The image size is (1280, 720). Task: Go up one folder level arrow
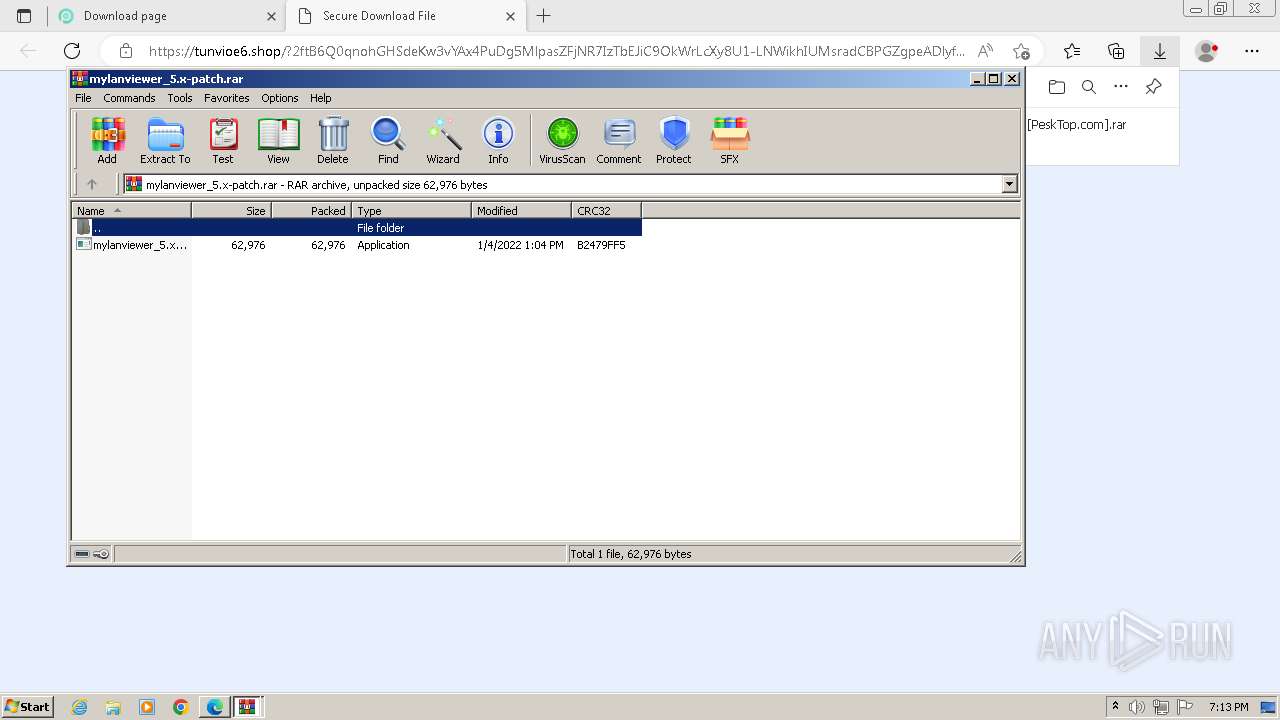click(92, 184)
